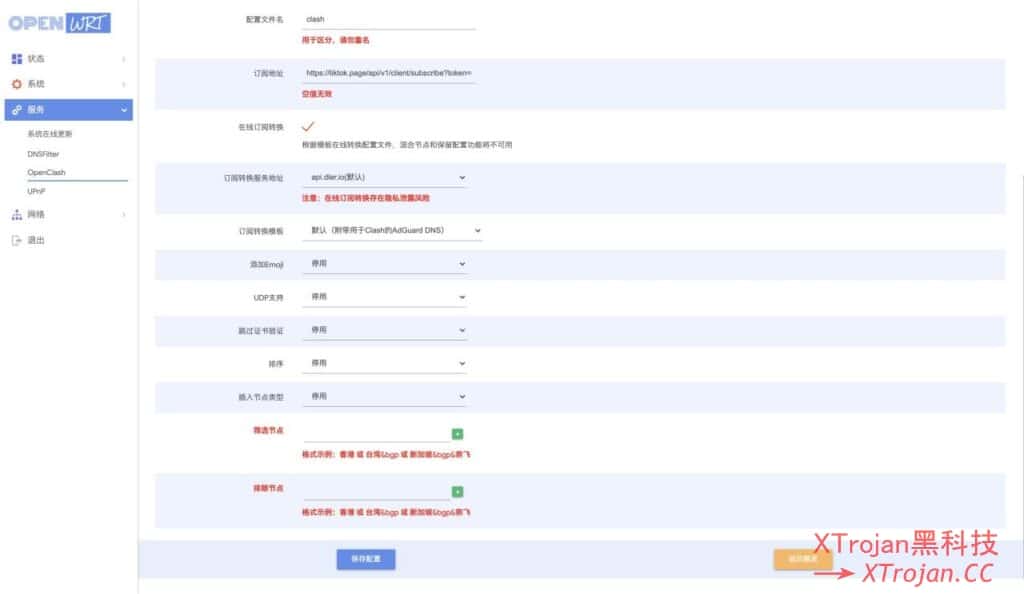
Task: Click the 保存配置 button
Action: point(364,559)
